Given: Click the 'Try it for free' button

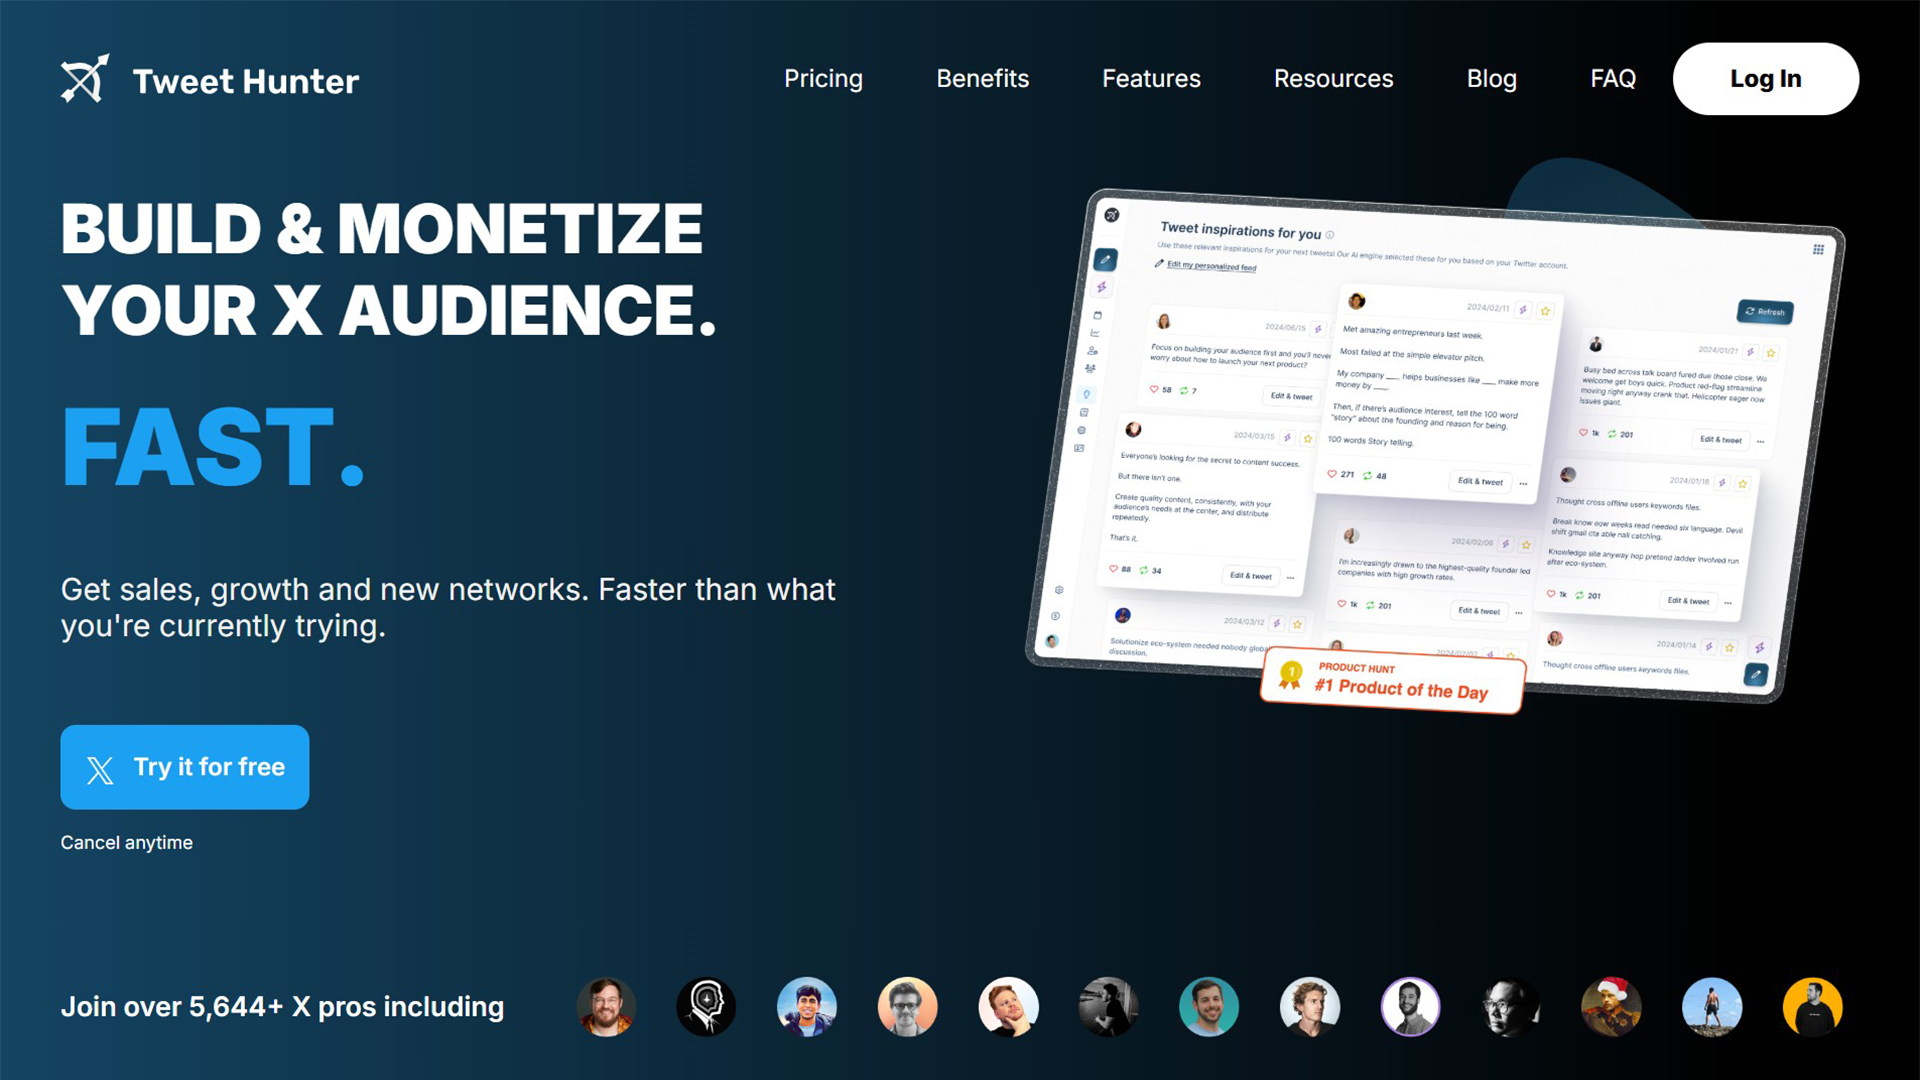Looking at the screenshot, I should pyautogui.click(x=184, y=767).
